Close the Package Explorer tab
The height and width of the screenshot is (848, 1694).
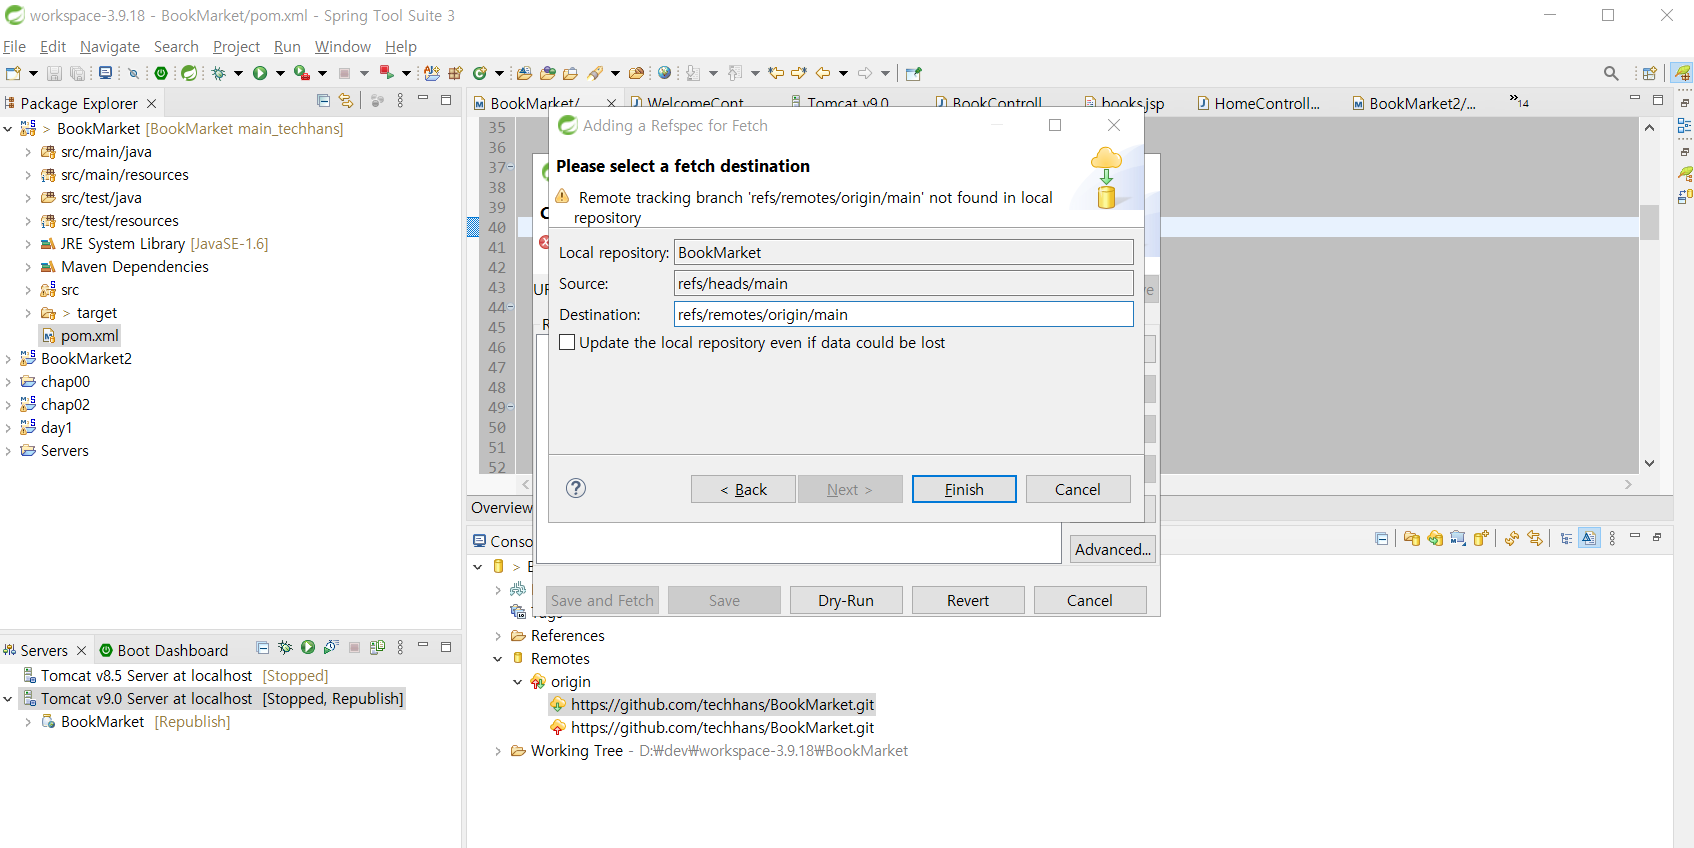coord(151,103)
